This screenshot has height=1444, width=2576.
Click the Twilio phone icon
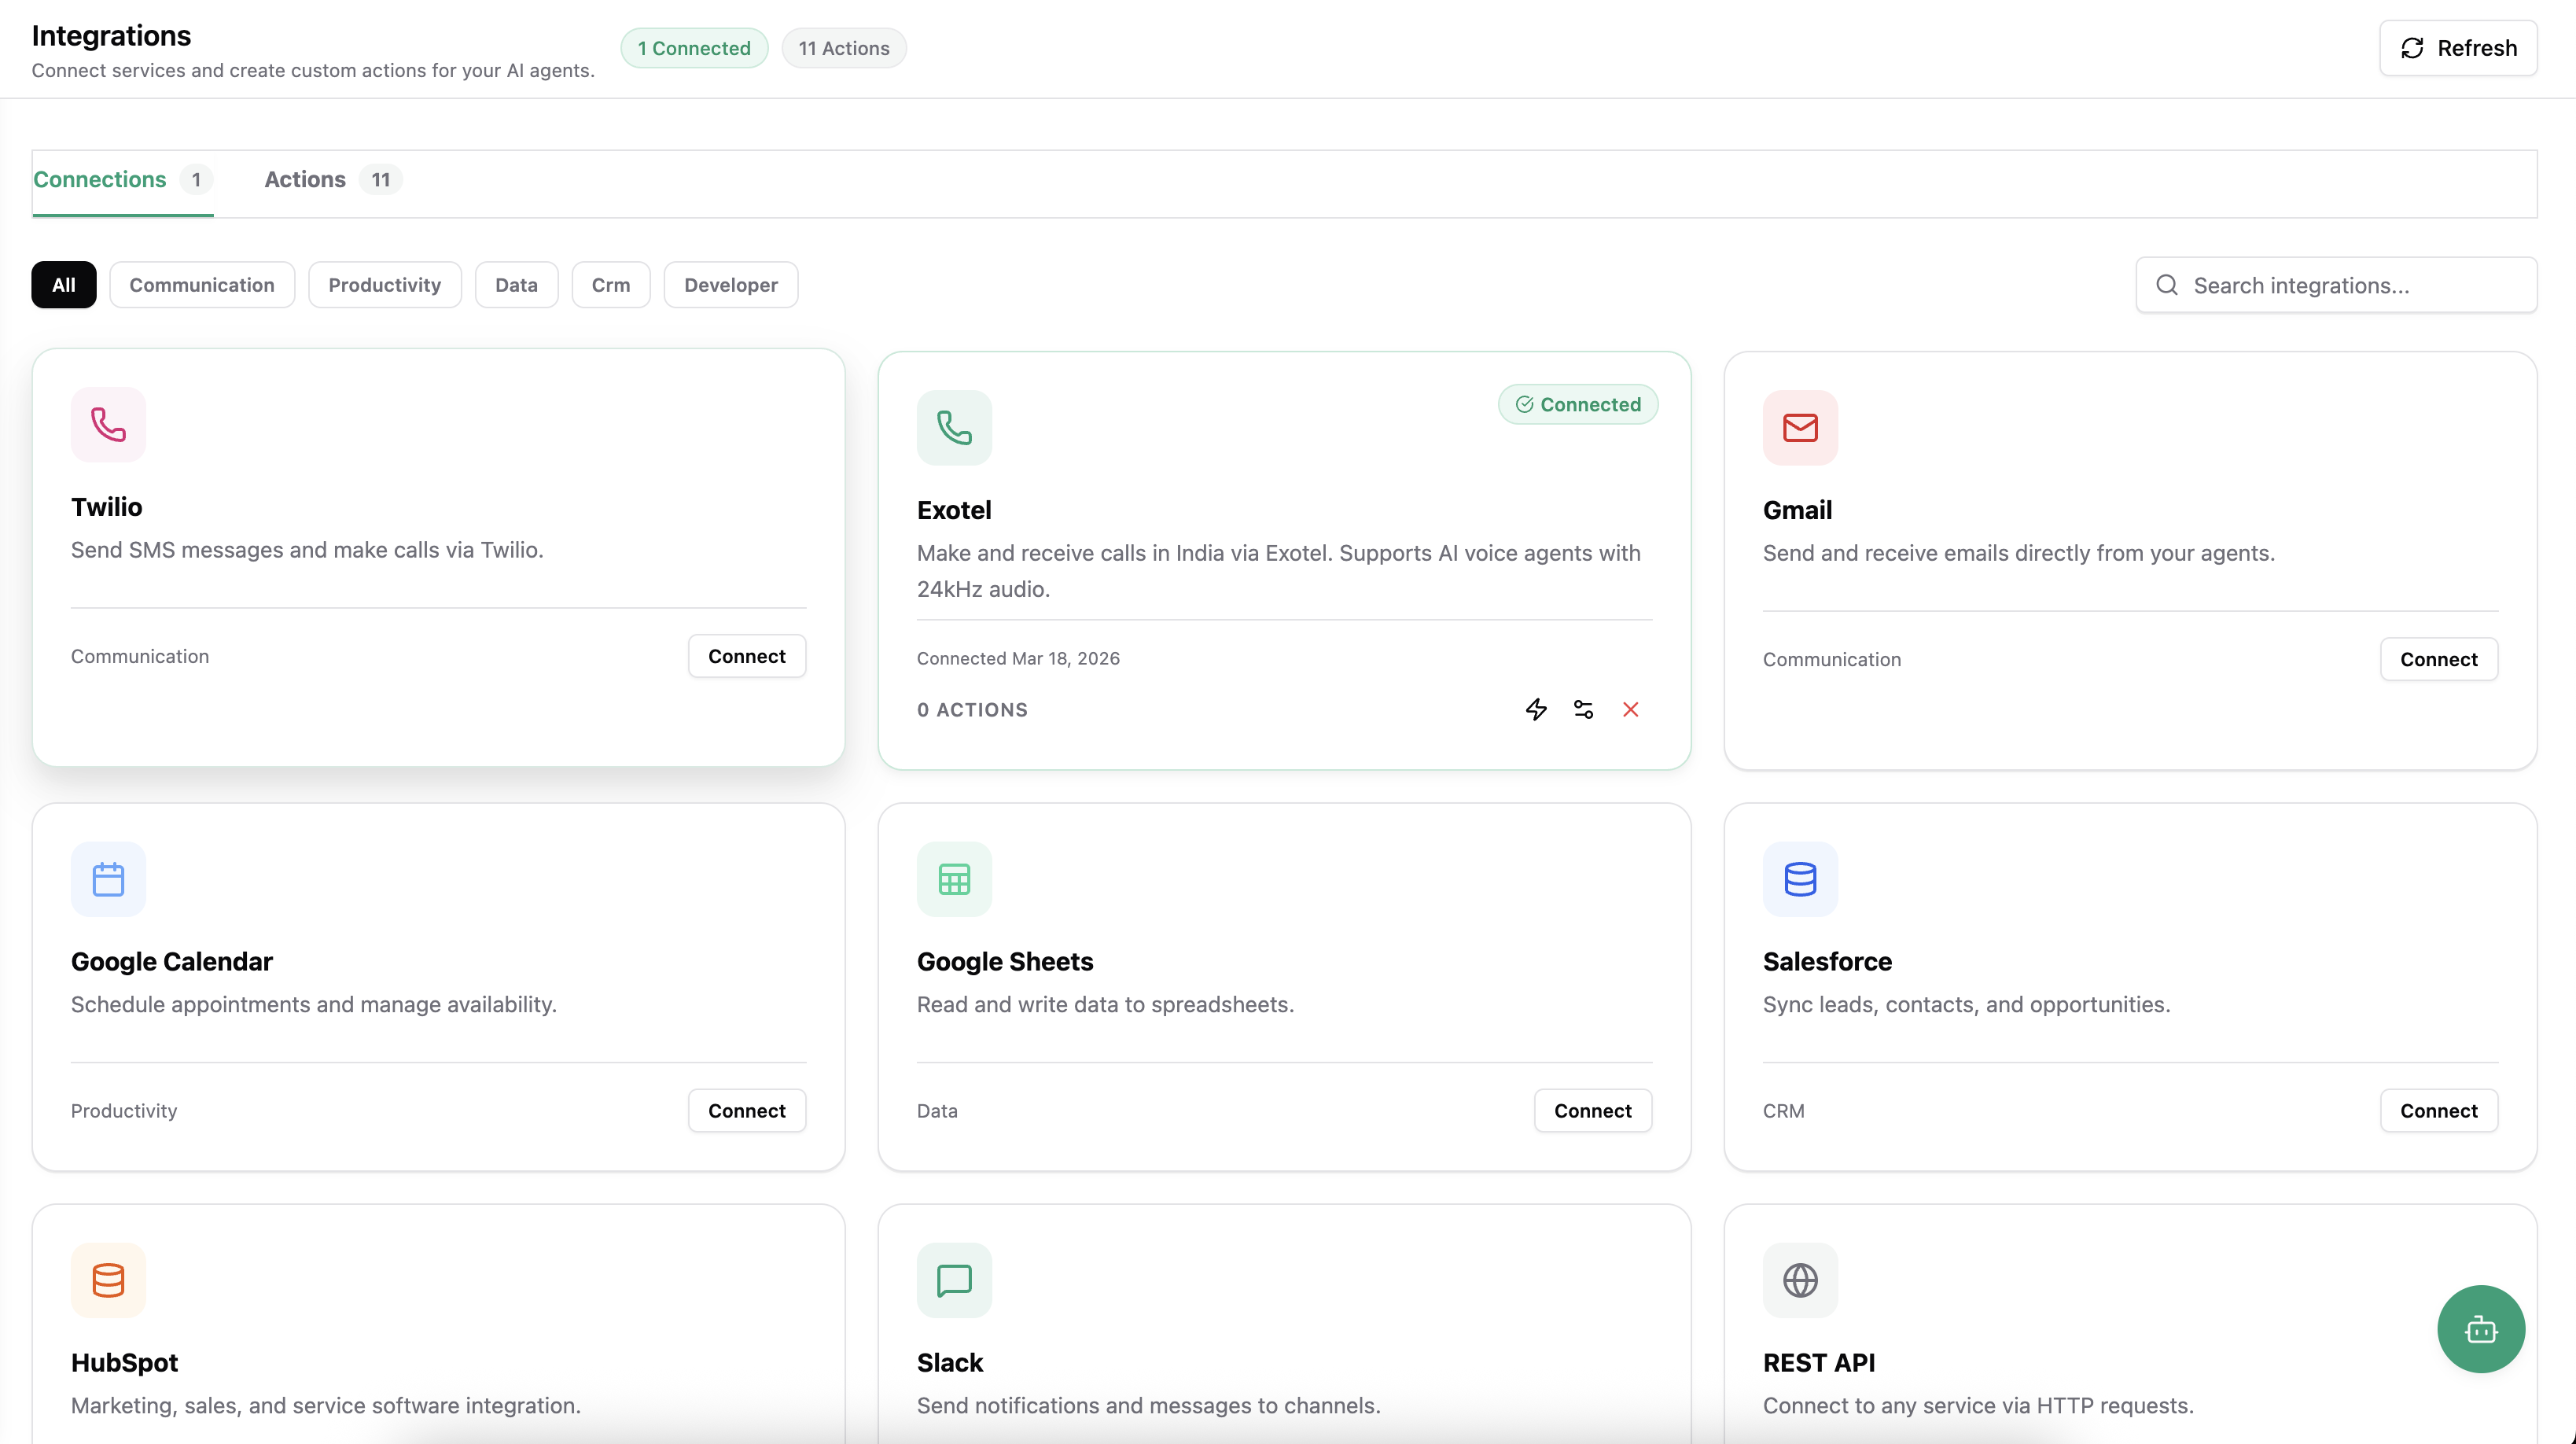coord(108,424)
